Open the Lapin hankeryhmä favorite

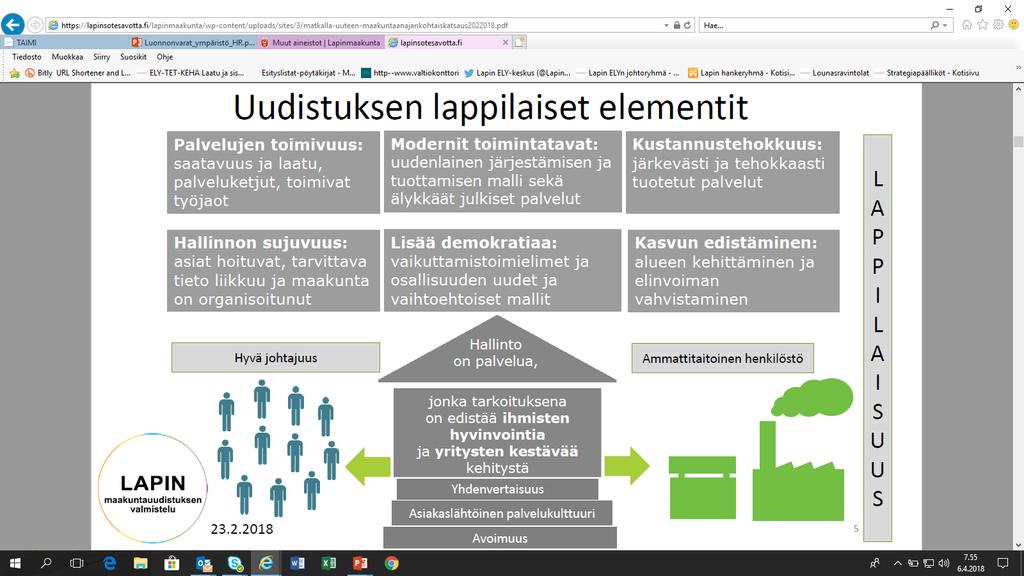tap(741, 73)
